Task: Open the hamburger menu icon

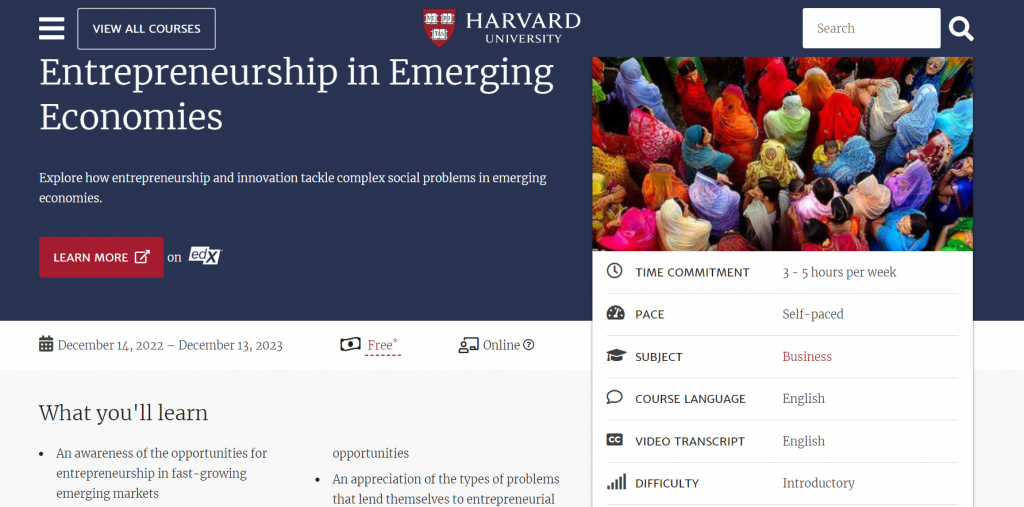Action: click(51, 29)
